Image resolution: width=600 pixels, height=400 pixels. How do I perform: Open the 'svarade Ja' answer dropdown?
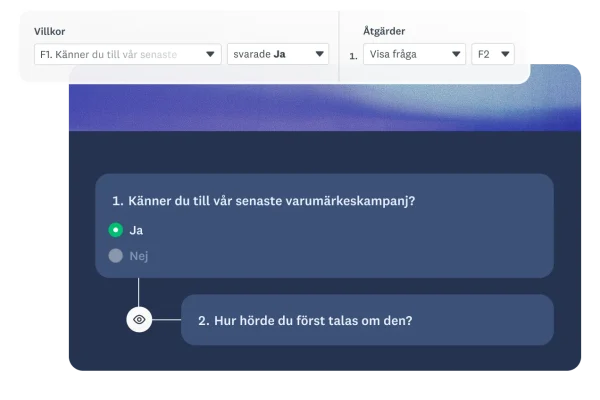(278, 54)
